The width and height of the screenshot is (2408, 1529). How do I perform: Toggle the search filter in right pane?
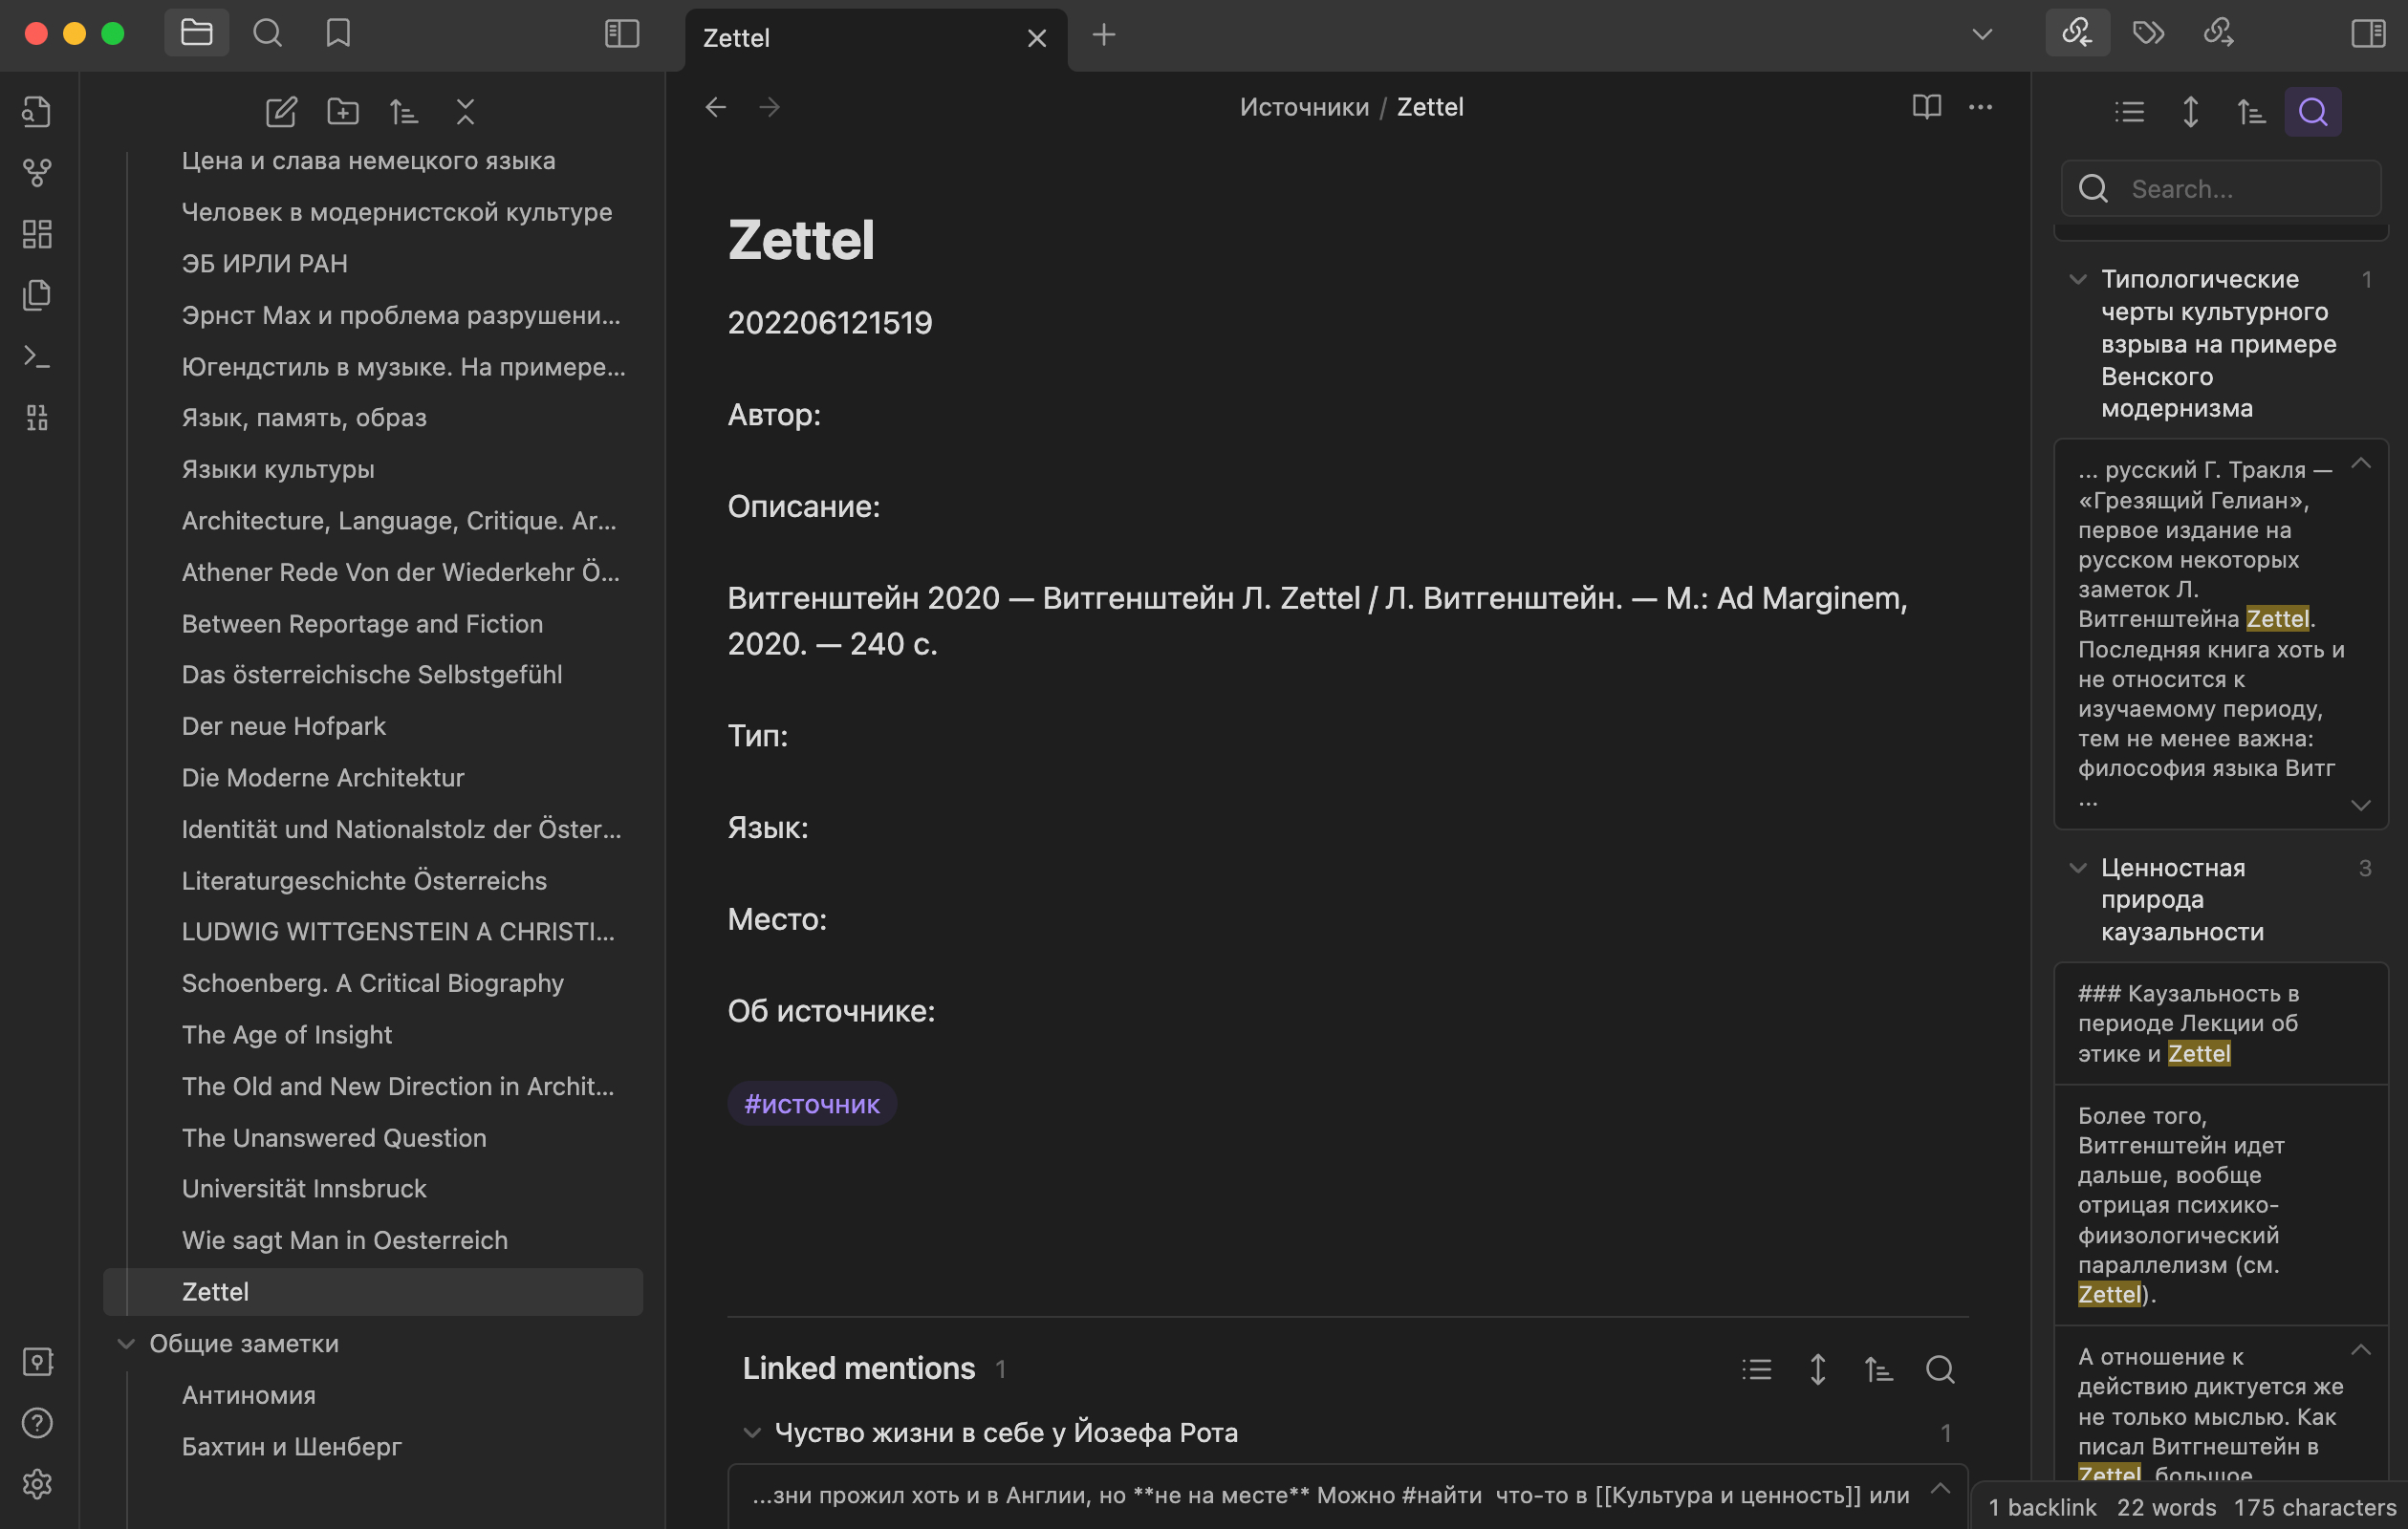[2312, 111]
